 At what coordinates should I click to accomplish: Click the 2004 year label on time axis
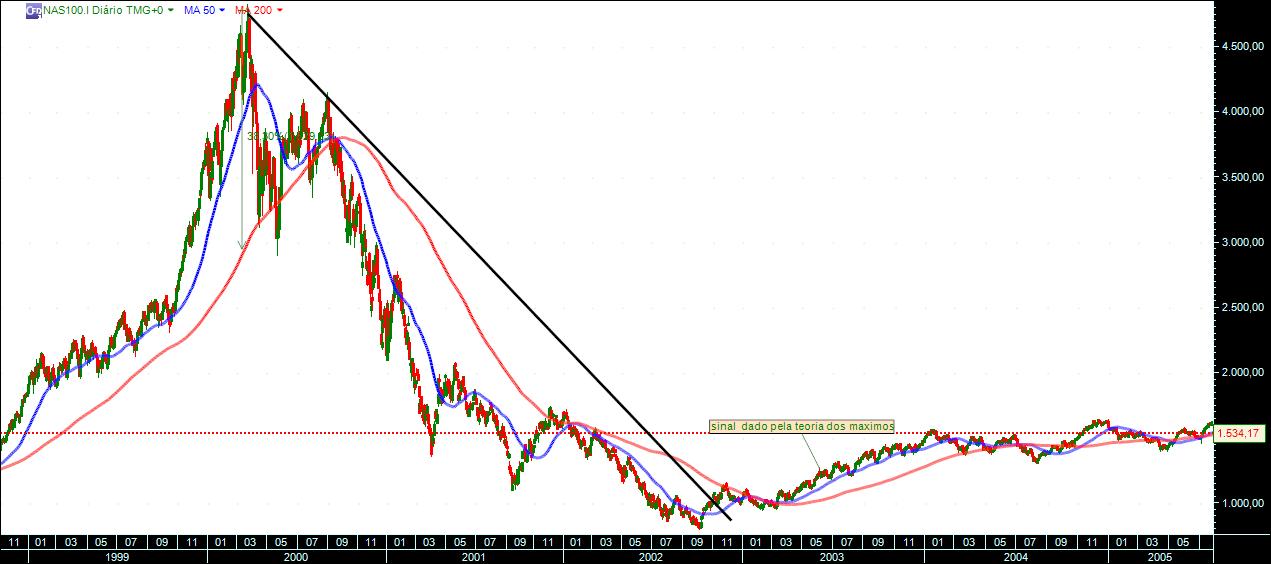1015,556
